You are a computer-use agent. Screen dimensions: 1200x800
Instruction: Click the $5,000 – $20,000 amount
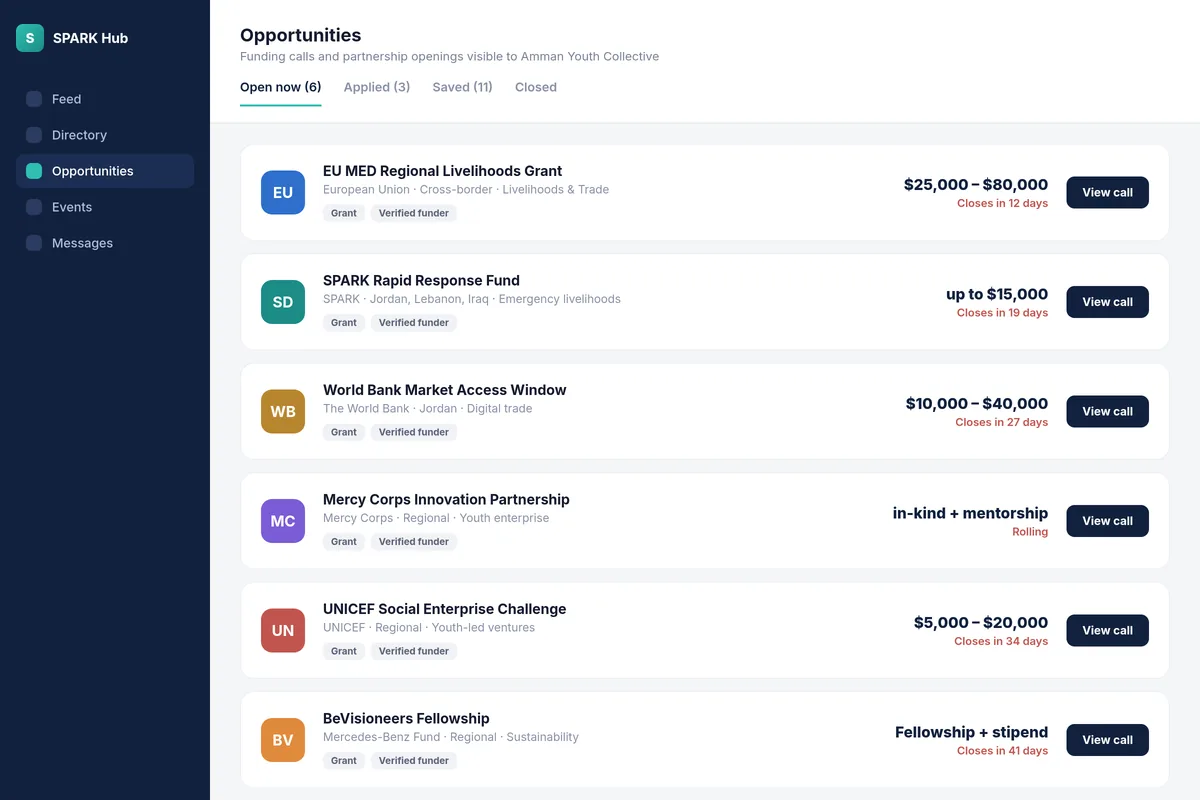981,622
